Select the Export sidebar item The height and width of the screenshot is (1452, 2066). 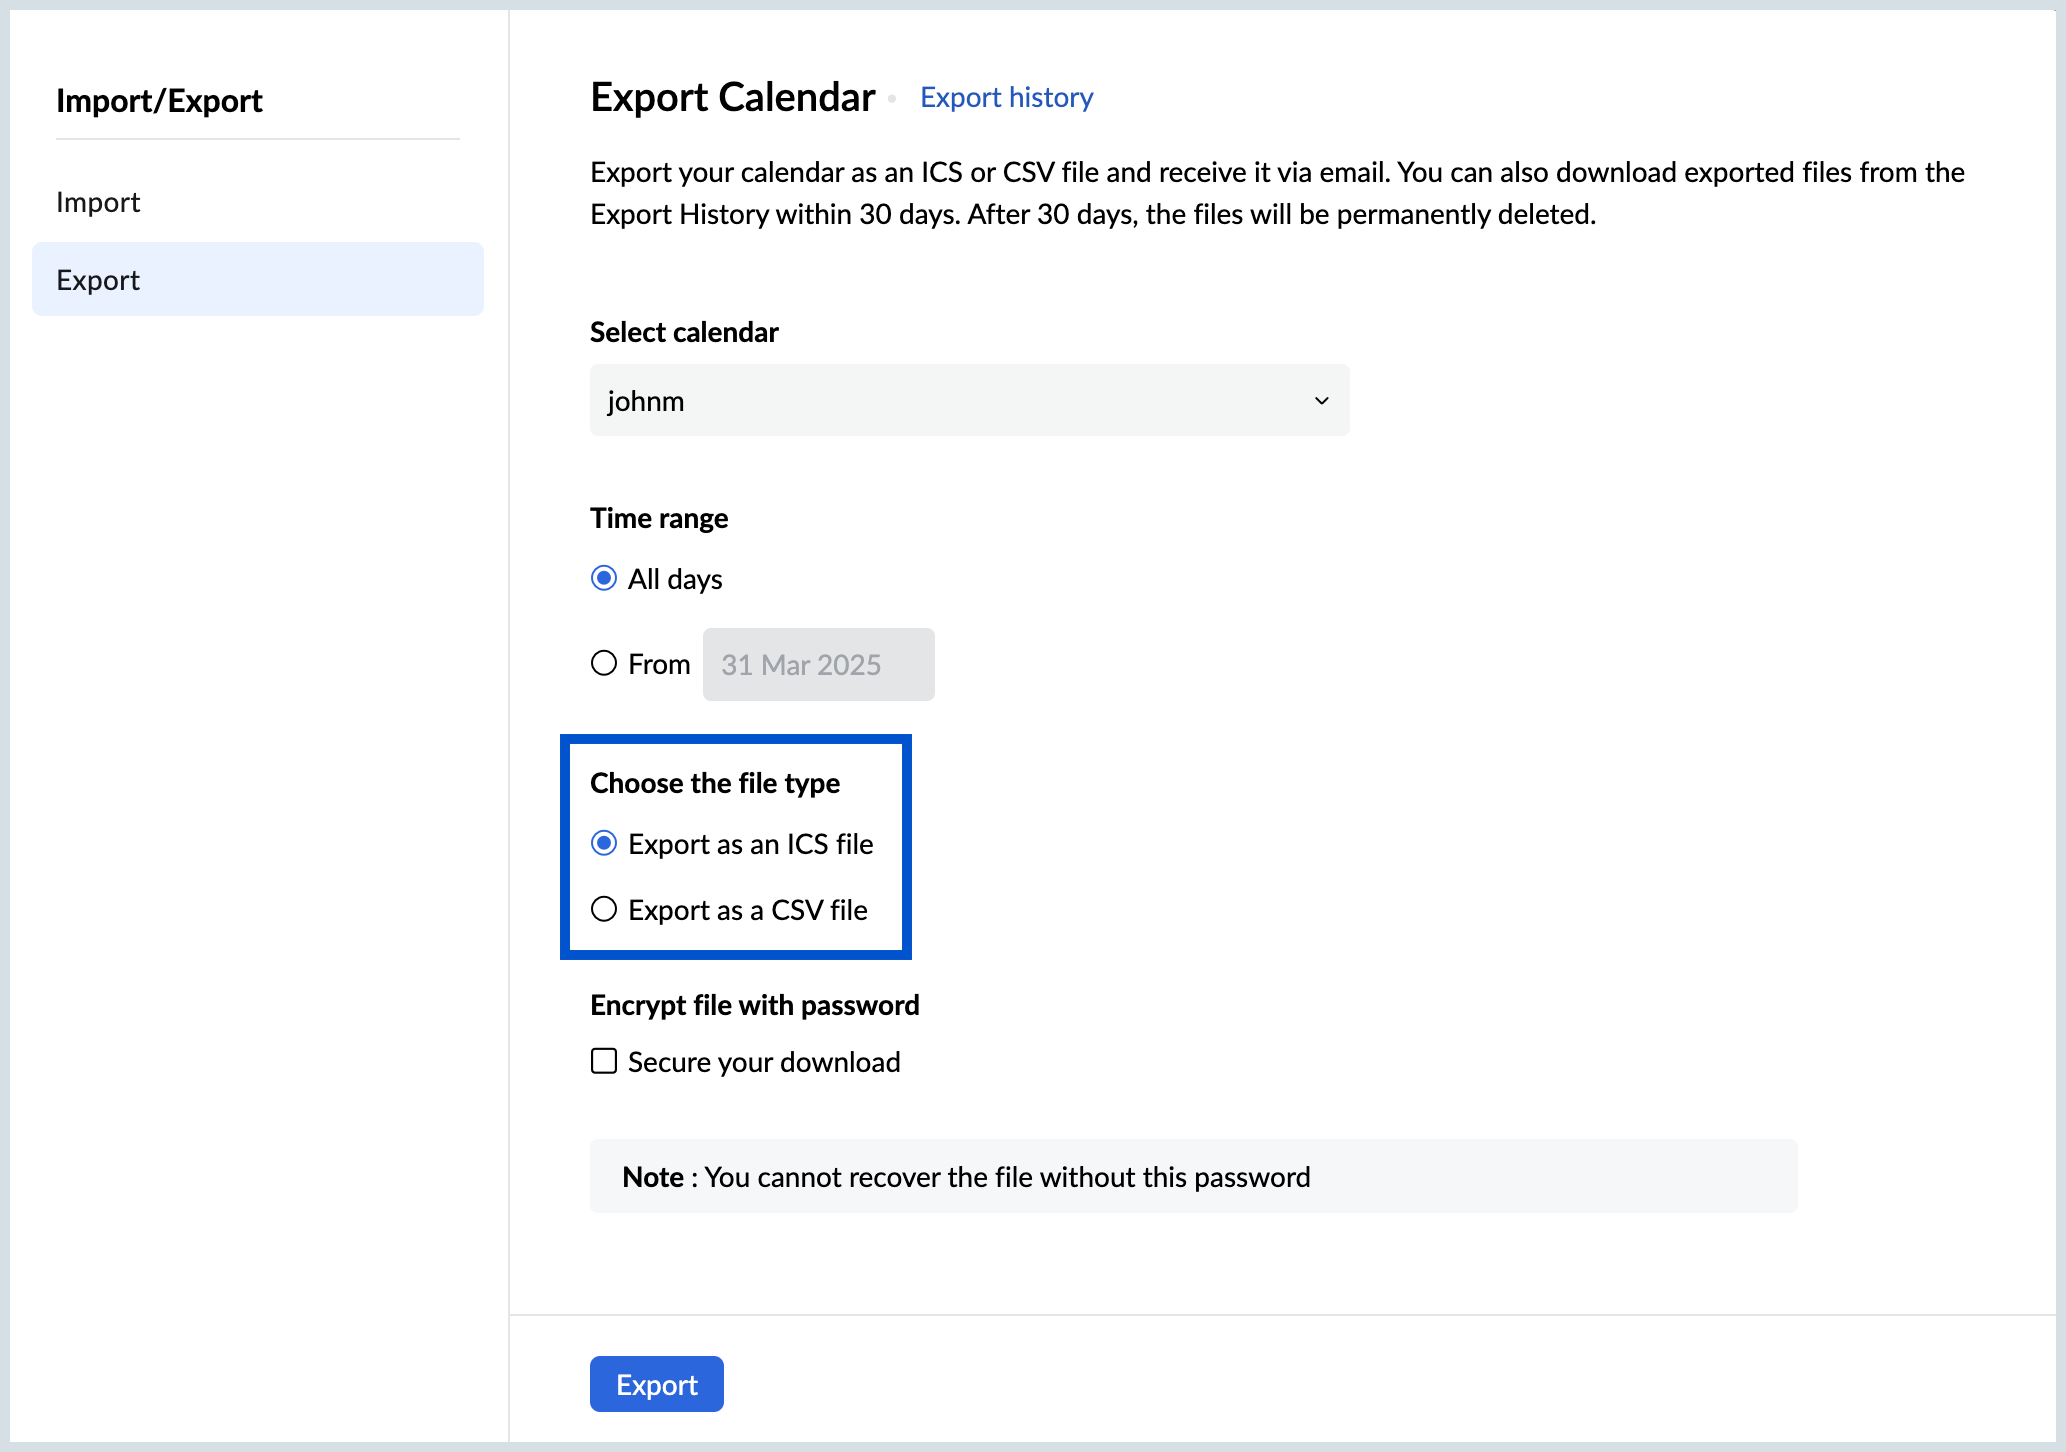258,279
